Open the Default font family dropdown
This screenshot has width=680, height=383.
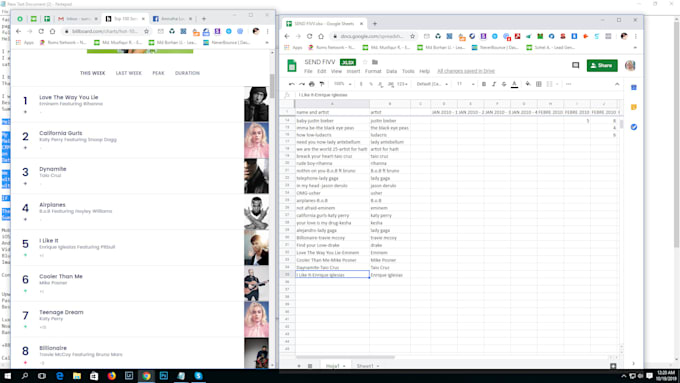(432, 84)
